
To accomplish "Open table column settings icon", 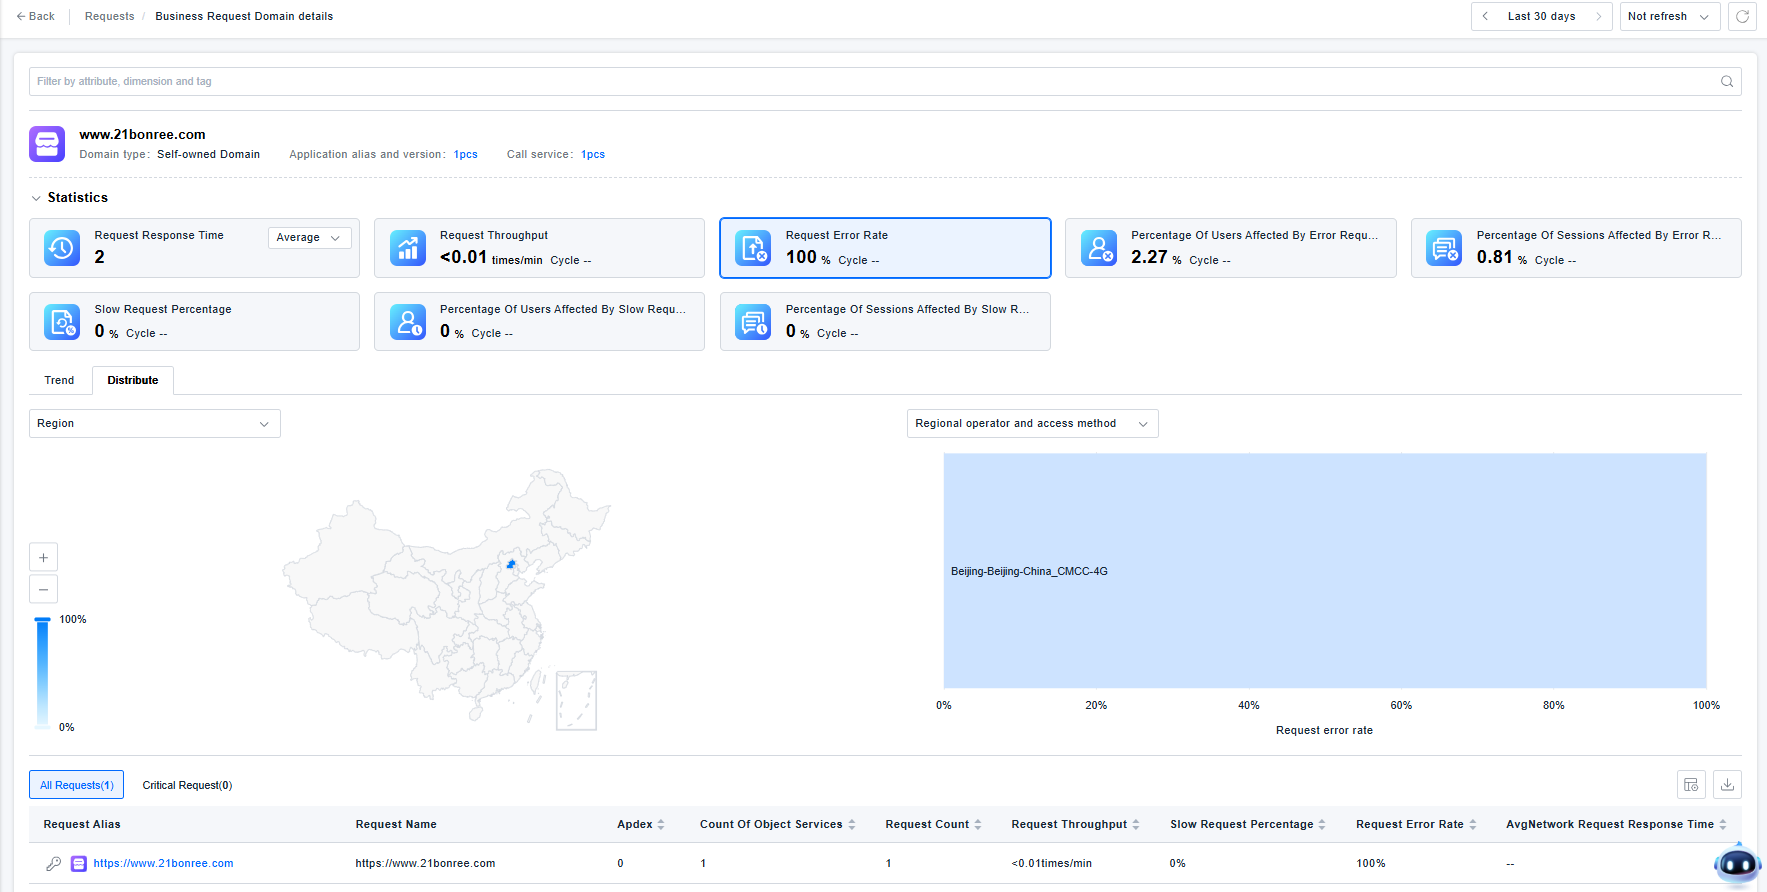I will [1691, 785].
